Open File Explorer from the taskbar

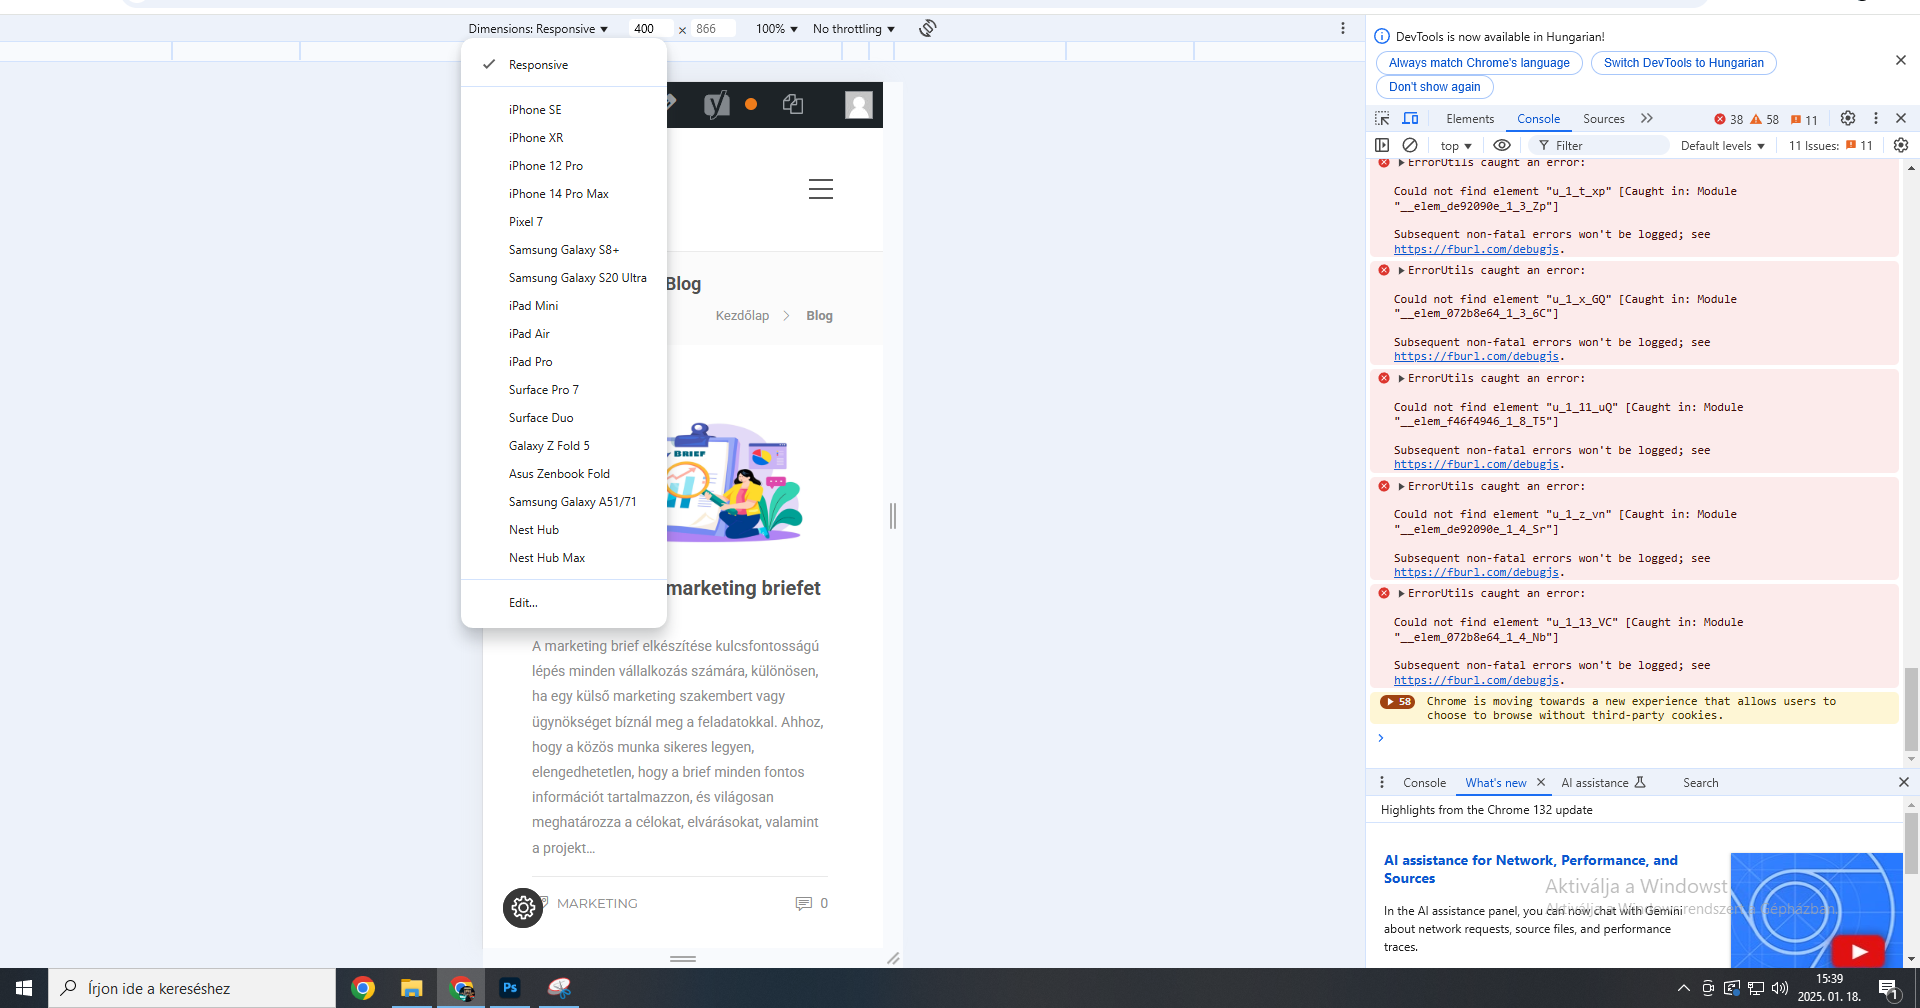pos(411,988)
